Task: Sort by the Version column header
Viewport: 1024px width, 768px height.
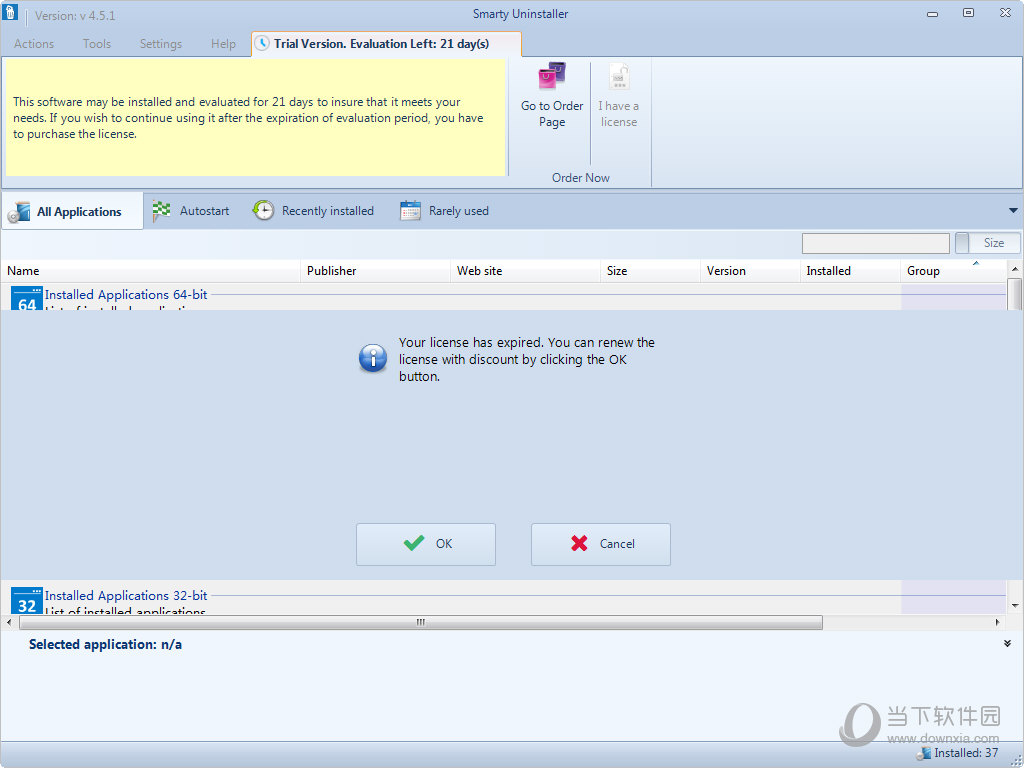Action: 750,270
